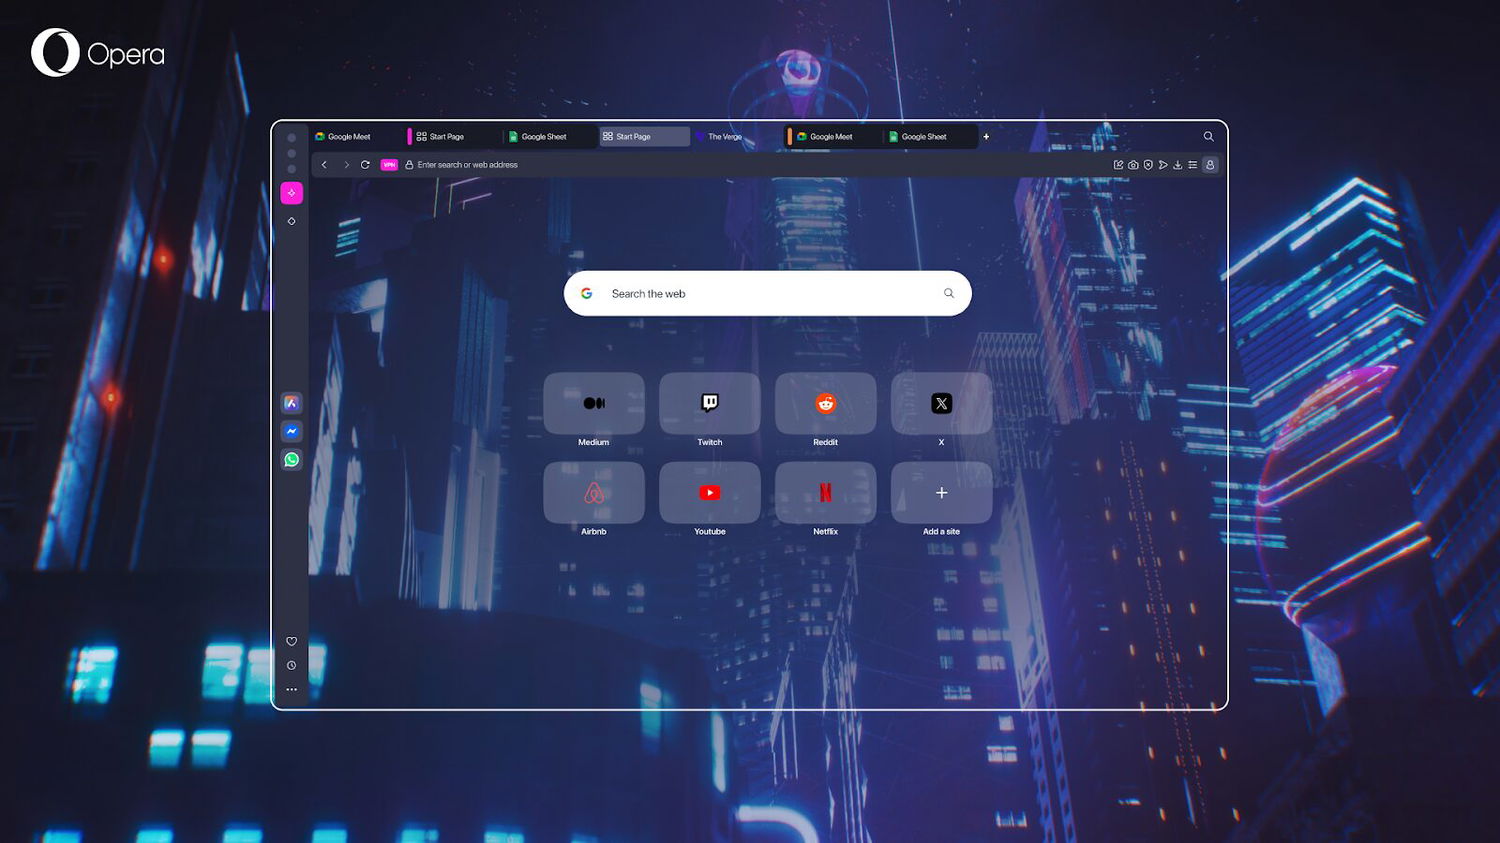Toggle the pink VPN badge
Image resolution: width=1500 pixels, height=843 pixels.
pyautogui.click(x=389, y=165)
